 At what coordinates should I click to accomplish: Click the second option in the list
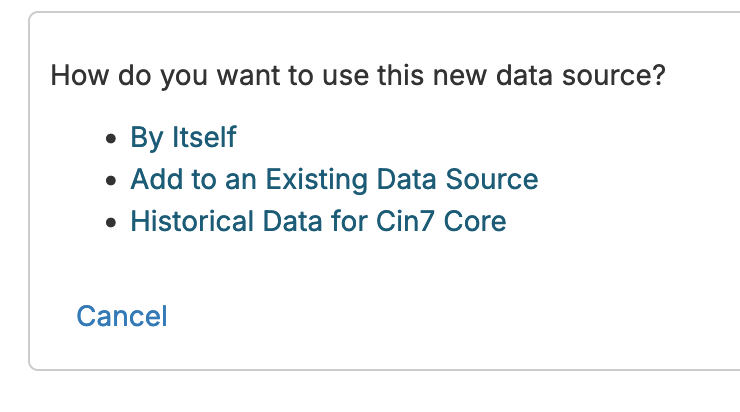point(334,180)
